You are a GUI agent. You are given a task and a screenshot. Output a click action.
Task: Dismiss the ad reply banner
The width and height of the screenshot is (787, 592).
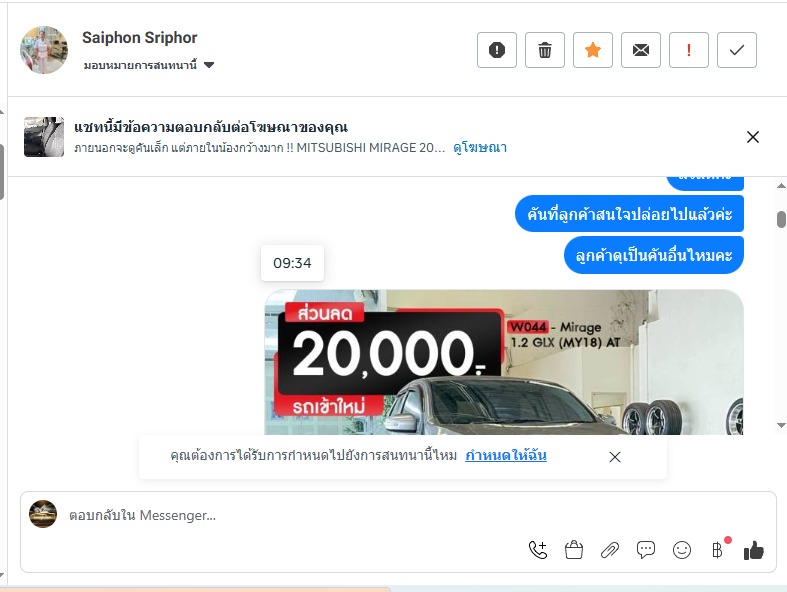(752, 137)
